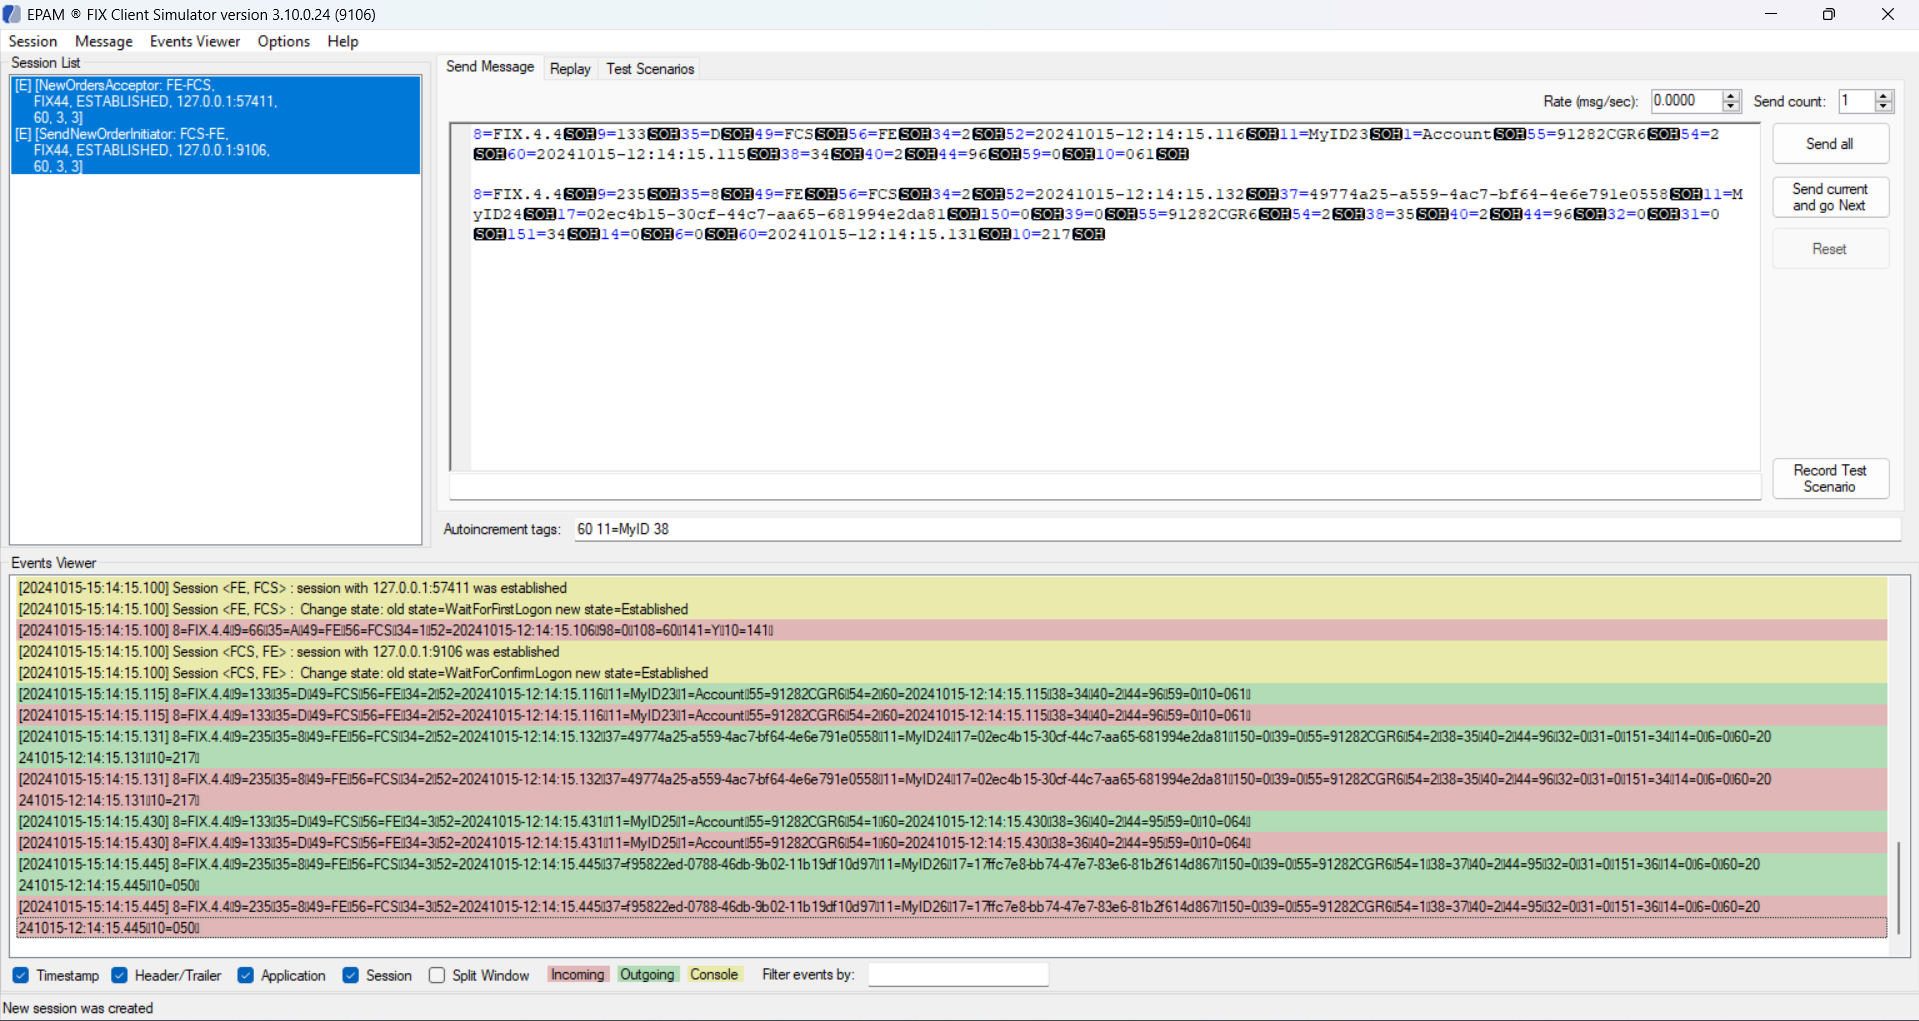Select pink MyID26 execution report row
The width and height of the screenshot is (1919, 1021).
tap(950, 917)
